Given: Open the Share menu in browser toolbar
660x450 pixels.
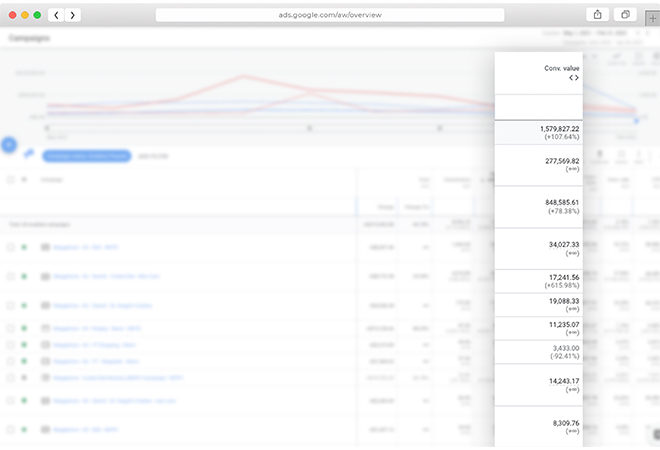Looking at the screenshot, I should pyautogui.click(x=598, y=15).
